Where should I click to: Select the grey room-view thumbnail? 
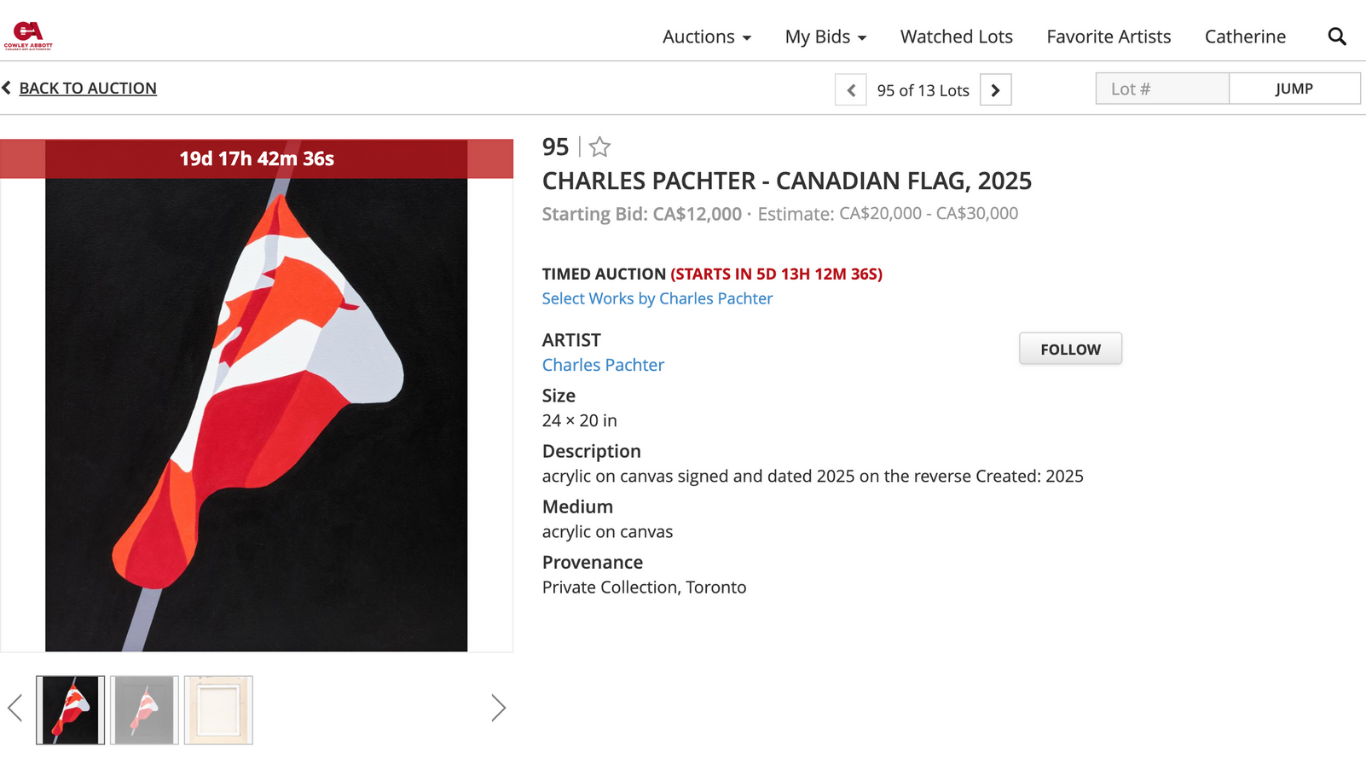(144, 710)
